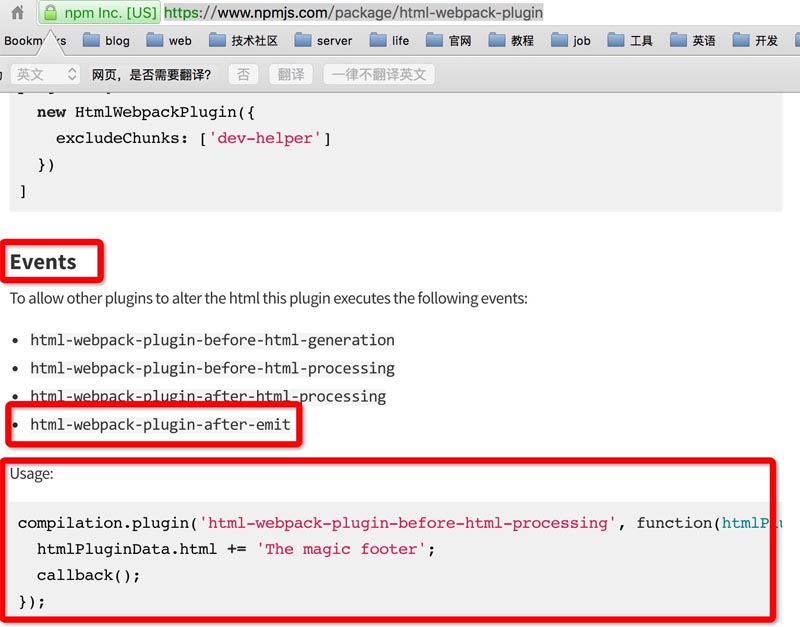Click the browser home icon
Viewport: 800px width, 627px height.
(x=17, y=13)
